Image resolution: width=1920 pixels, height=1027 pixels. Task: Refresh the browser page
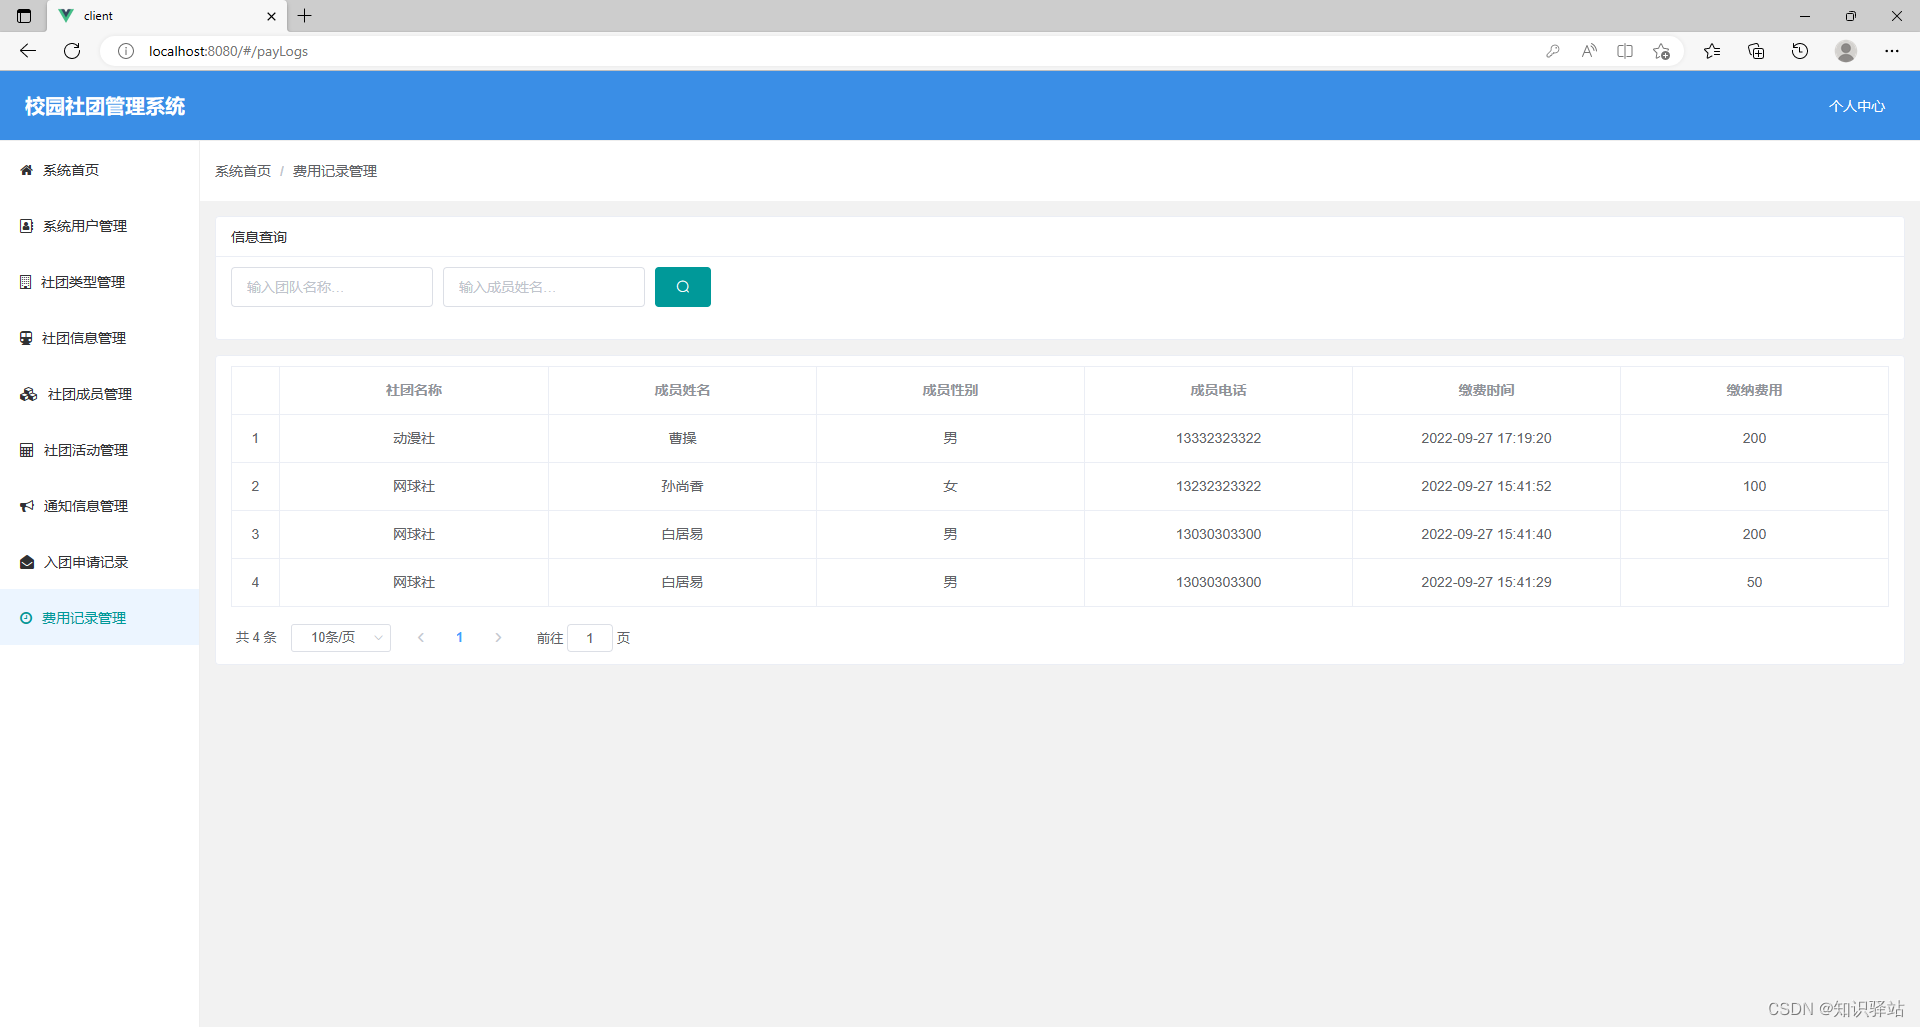(x=72, y=51)
